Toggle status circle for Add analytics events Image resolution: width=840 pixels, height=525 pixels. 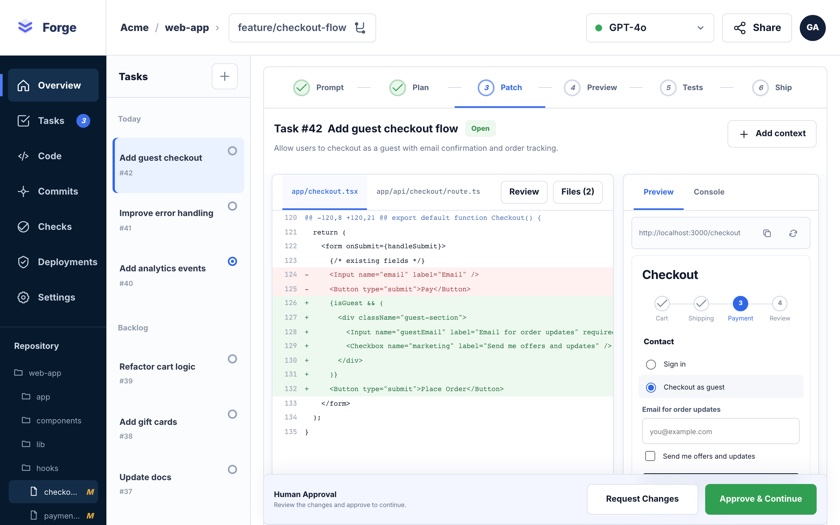pyautogui.click(x=232, y=261)
